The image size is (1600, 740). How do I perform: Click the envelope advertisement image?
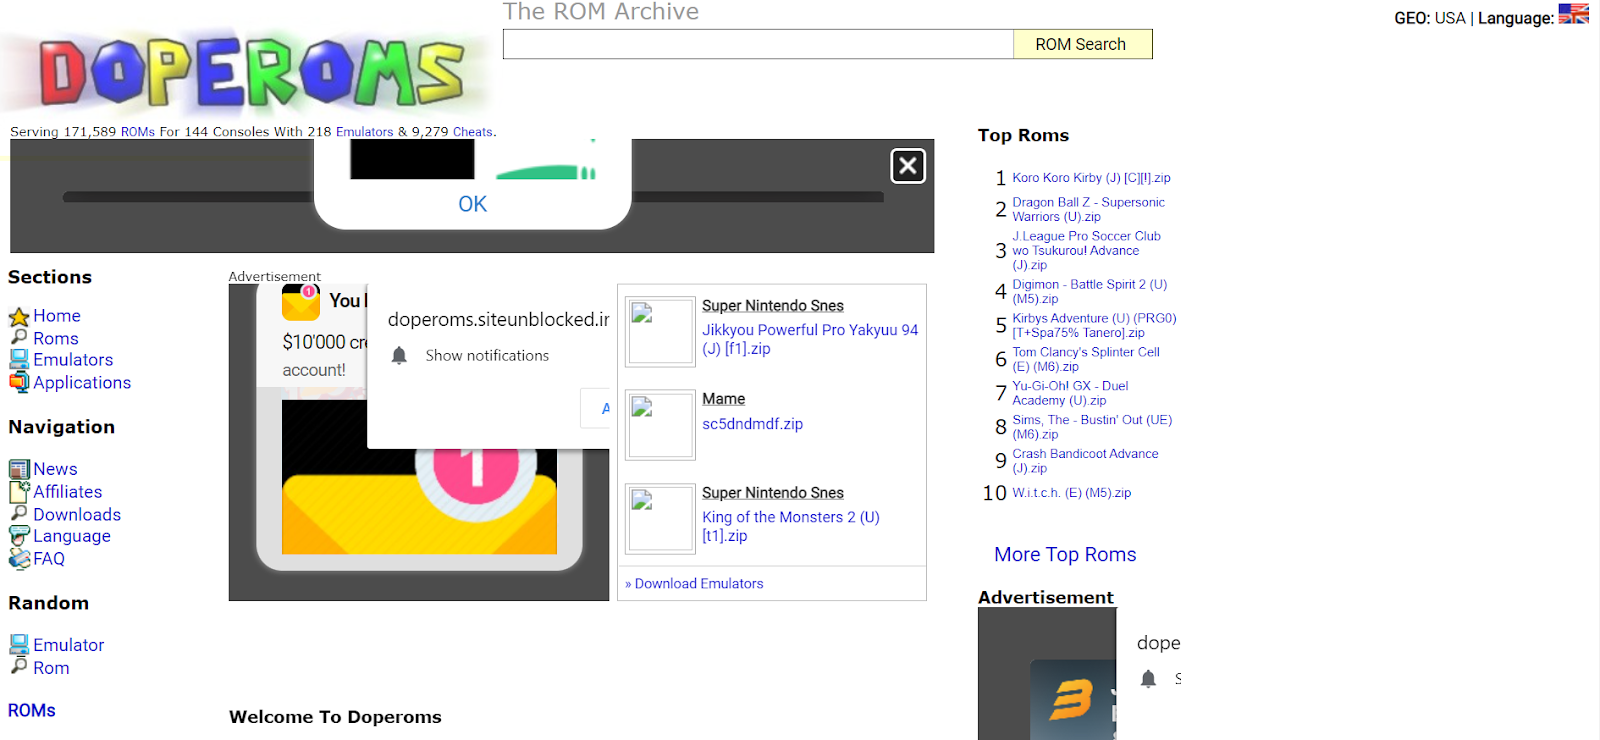click(x=419, y=476)
